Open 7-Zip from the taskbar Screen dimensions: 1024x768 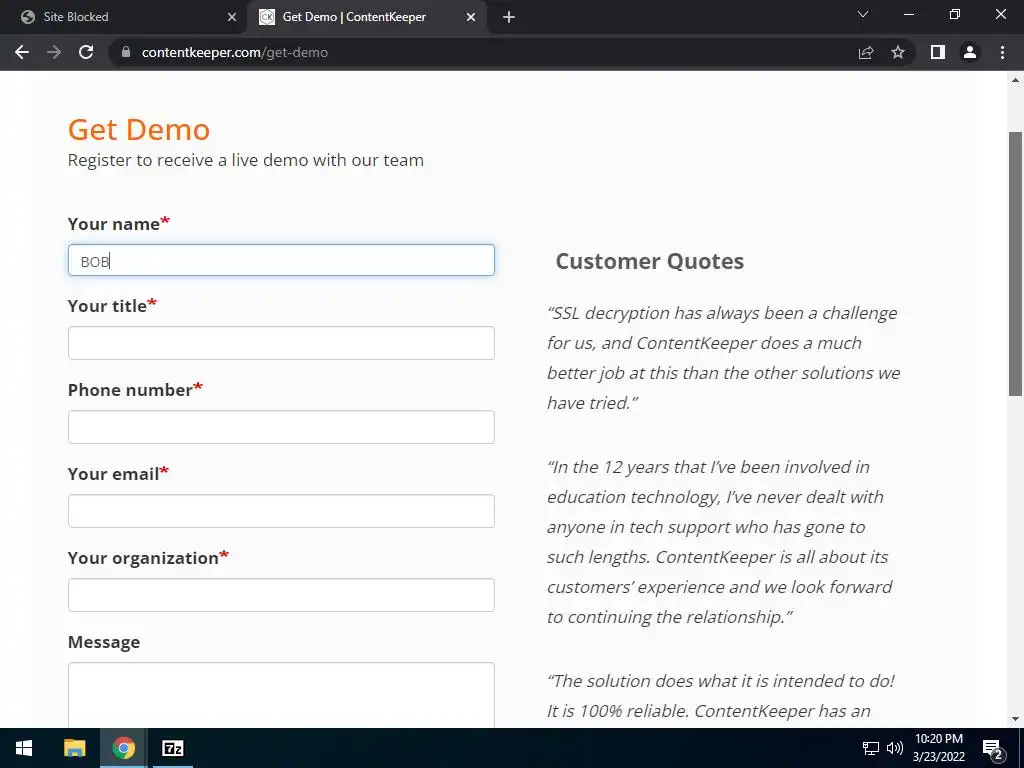pos(172,748)
